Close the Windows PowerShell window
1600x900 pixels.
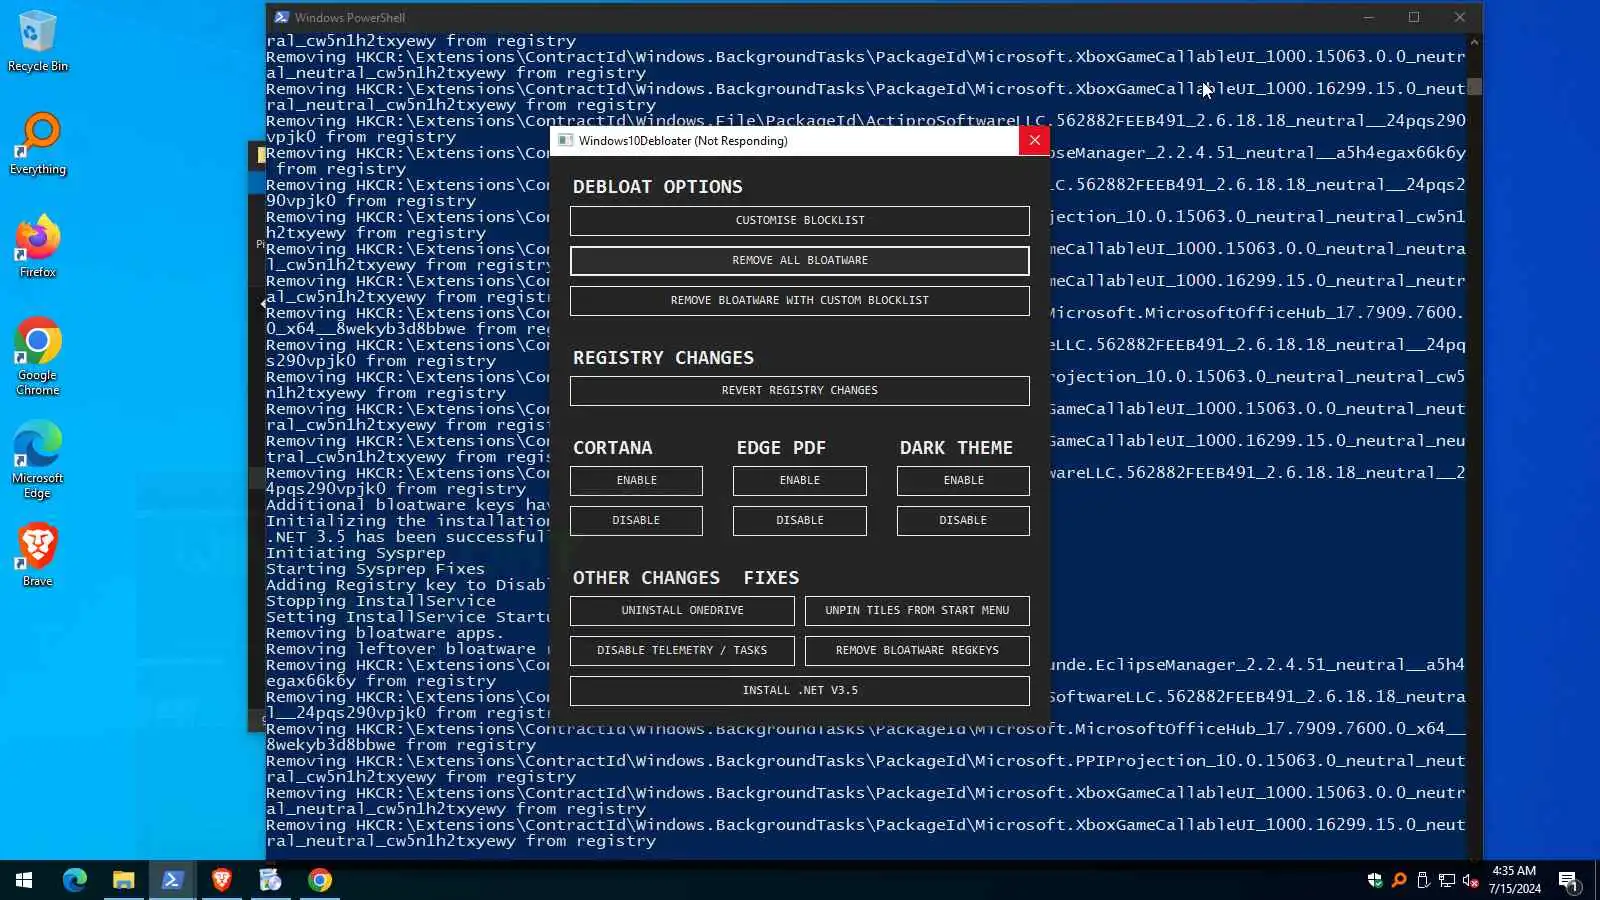1460,17
